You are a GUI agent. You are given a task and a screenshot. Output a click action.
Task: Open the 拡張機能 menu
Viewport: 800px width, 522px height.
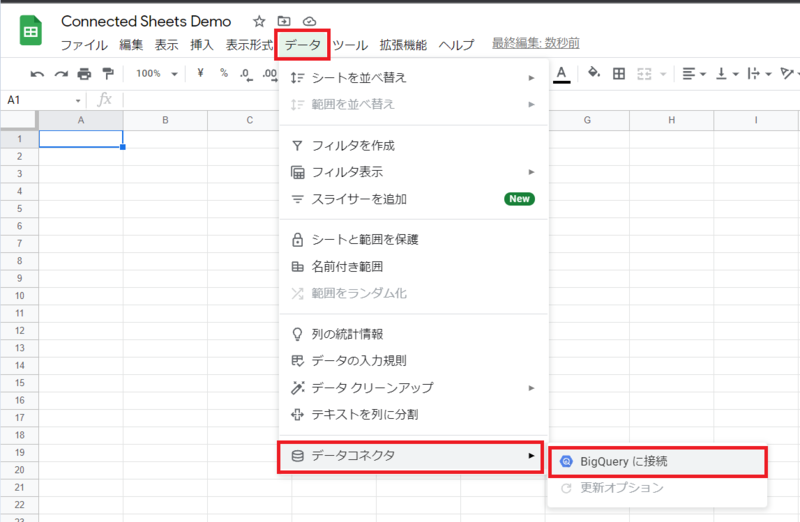403,45
